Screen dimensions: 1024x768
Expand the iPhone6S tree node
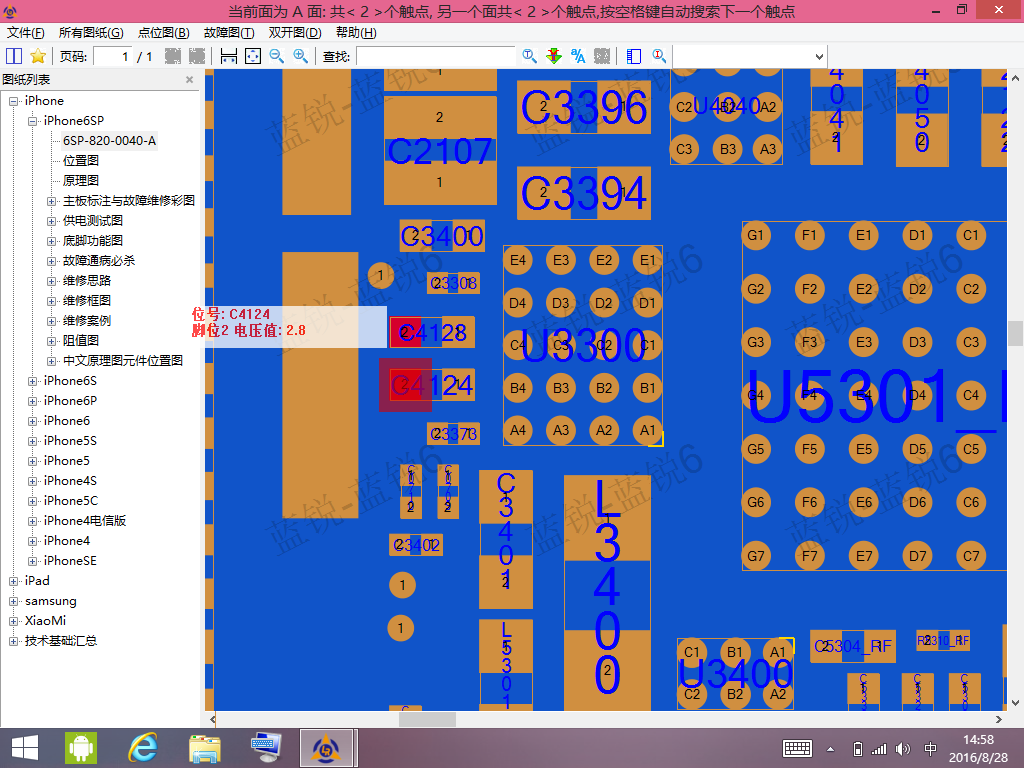32,381
